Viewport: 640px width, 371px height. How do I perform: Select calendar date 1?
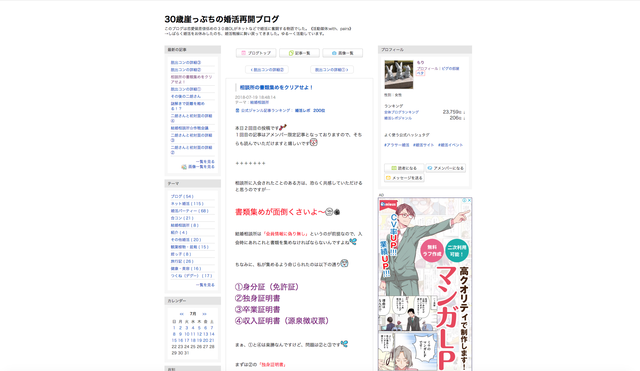(174, 328)
